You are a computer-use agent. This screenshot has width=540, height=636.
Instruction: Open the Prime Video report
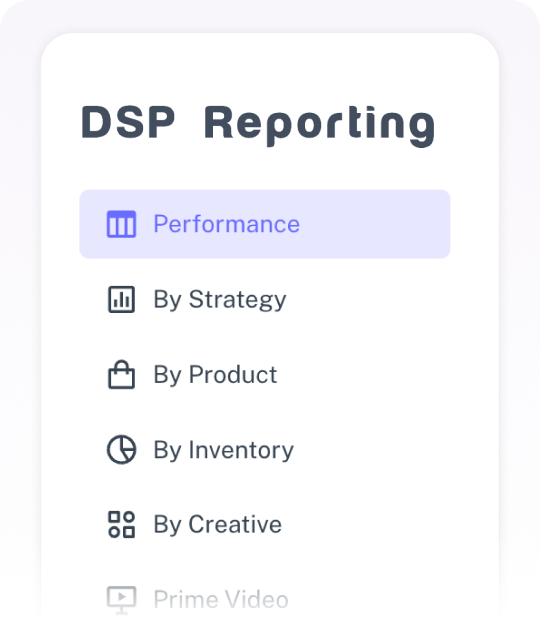pos(265,599)
